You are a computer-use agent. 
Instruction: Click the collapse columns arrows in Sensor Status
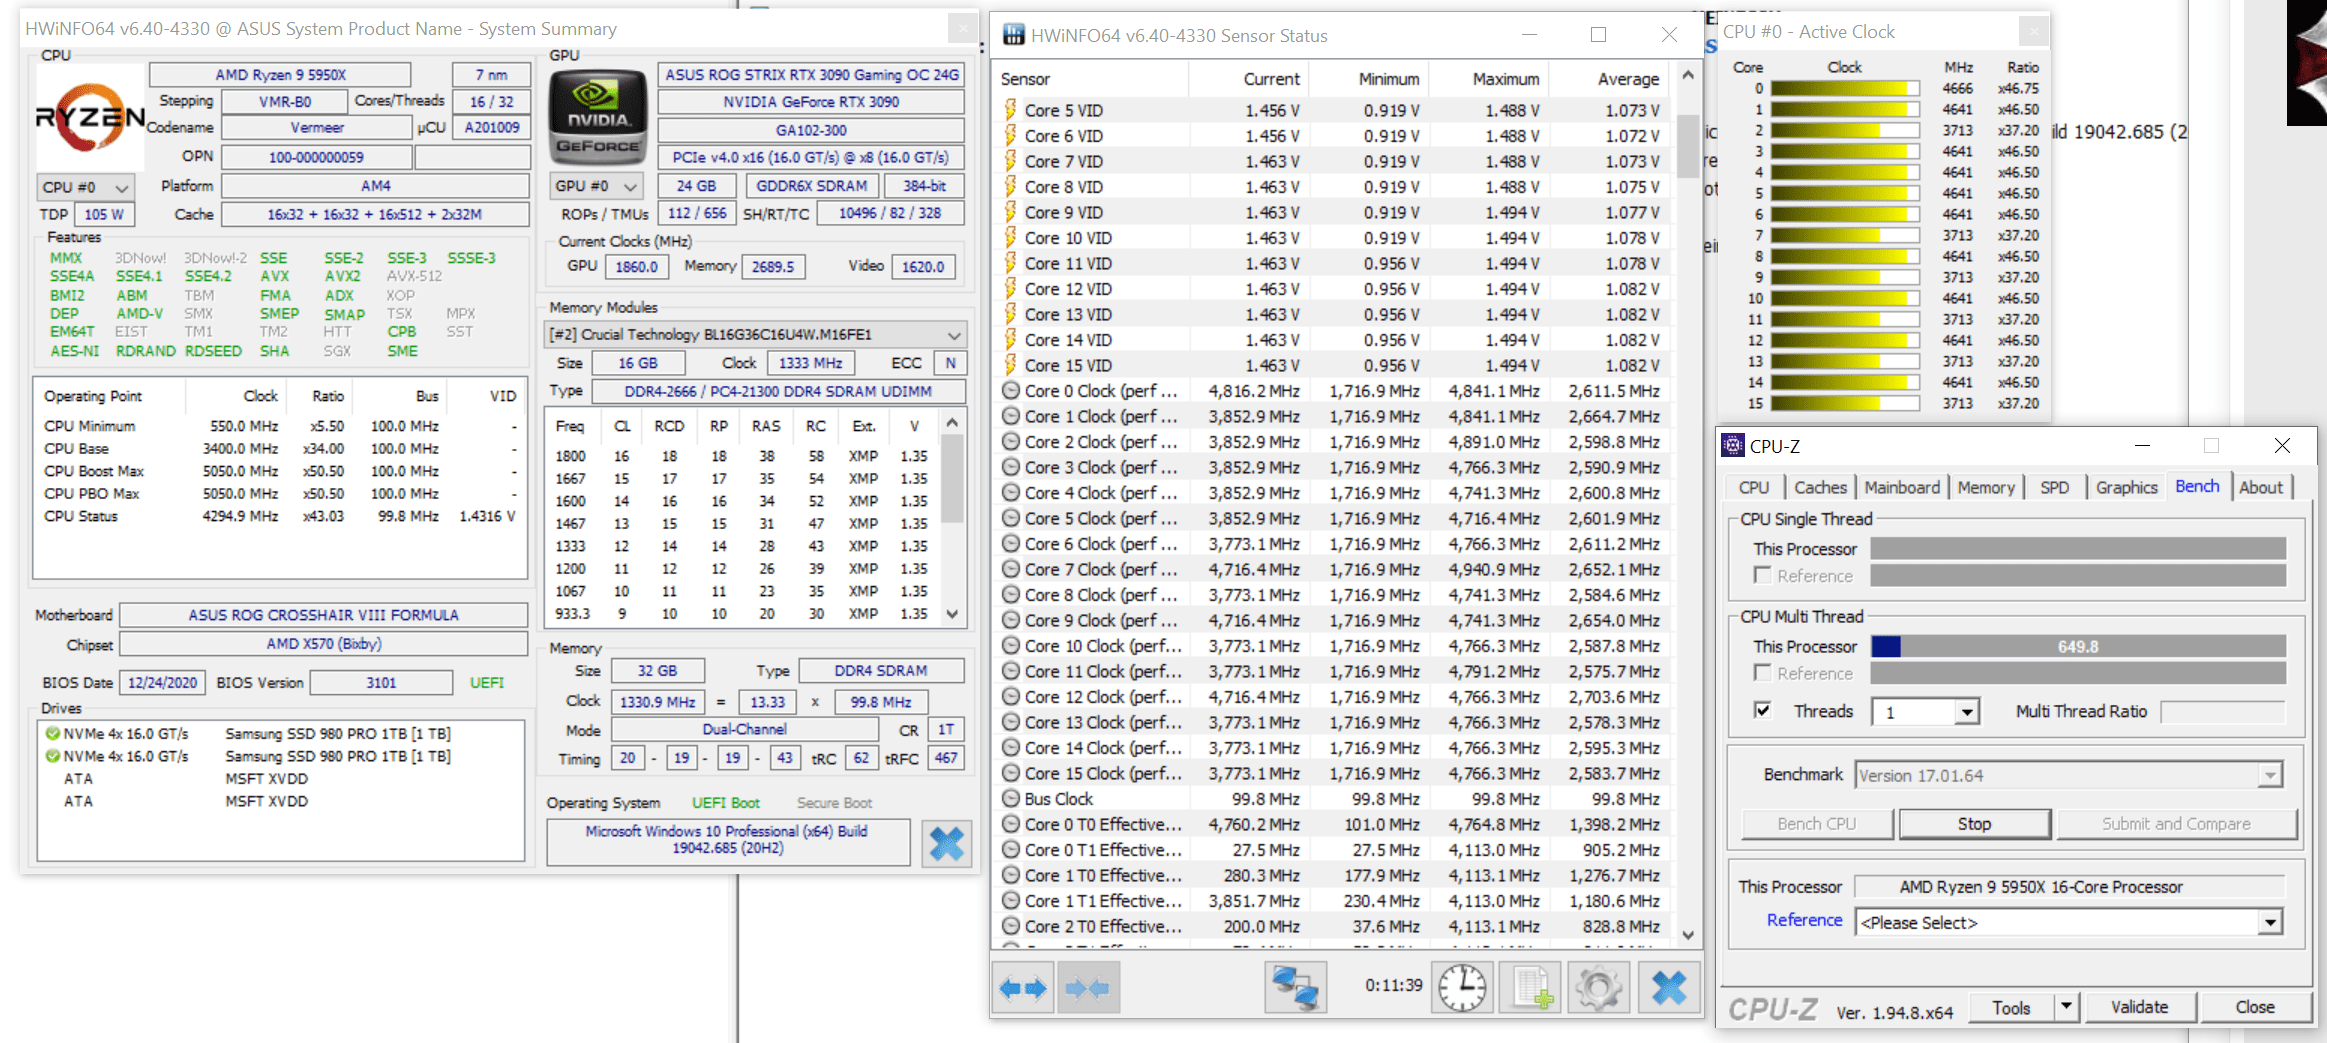click(x=1087, y=988)
